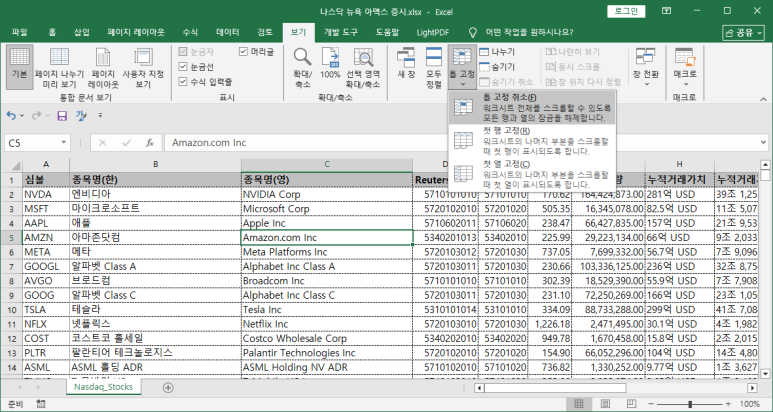
Task: Open the Formulas (수식) tab
Action: coord(190,33)
